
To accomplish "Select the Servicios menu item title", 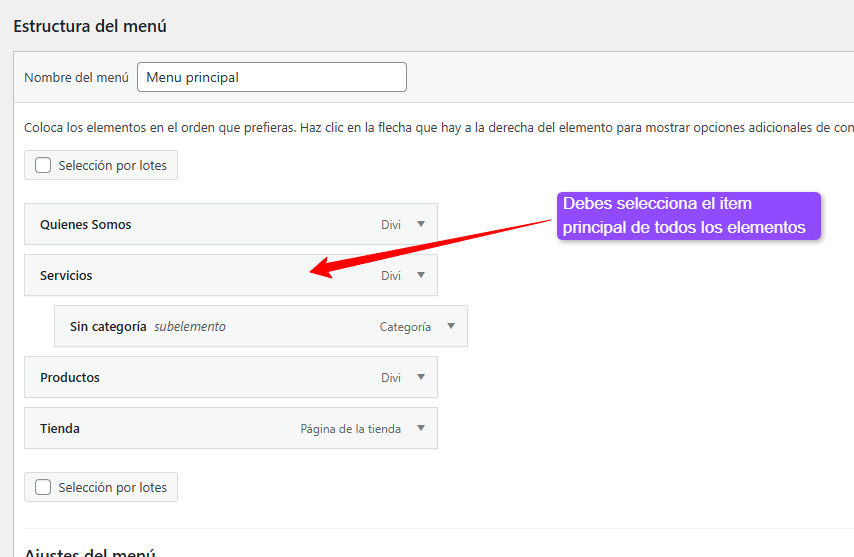I will [66, 275].
